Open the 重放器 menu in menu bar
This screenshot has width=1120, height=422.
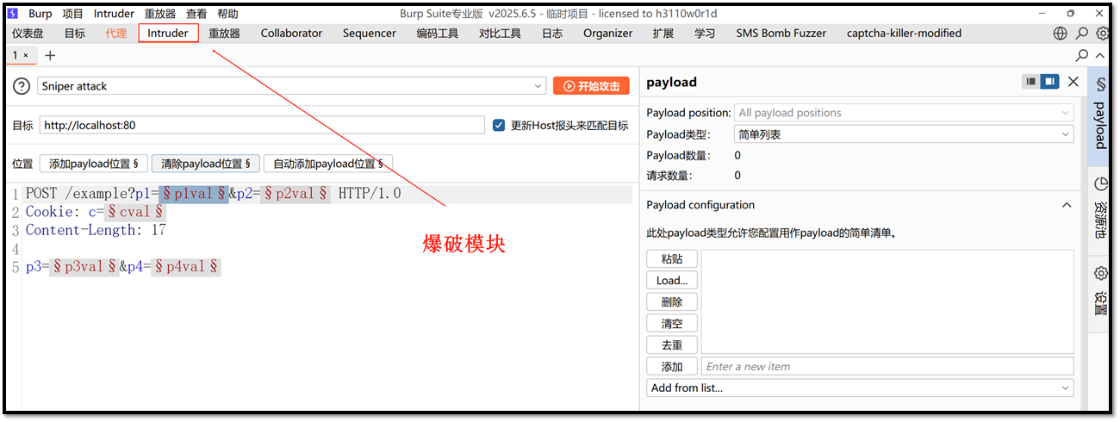[x=160, y=14]
